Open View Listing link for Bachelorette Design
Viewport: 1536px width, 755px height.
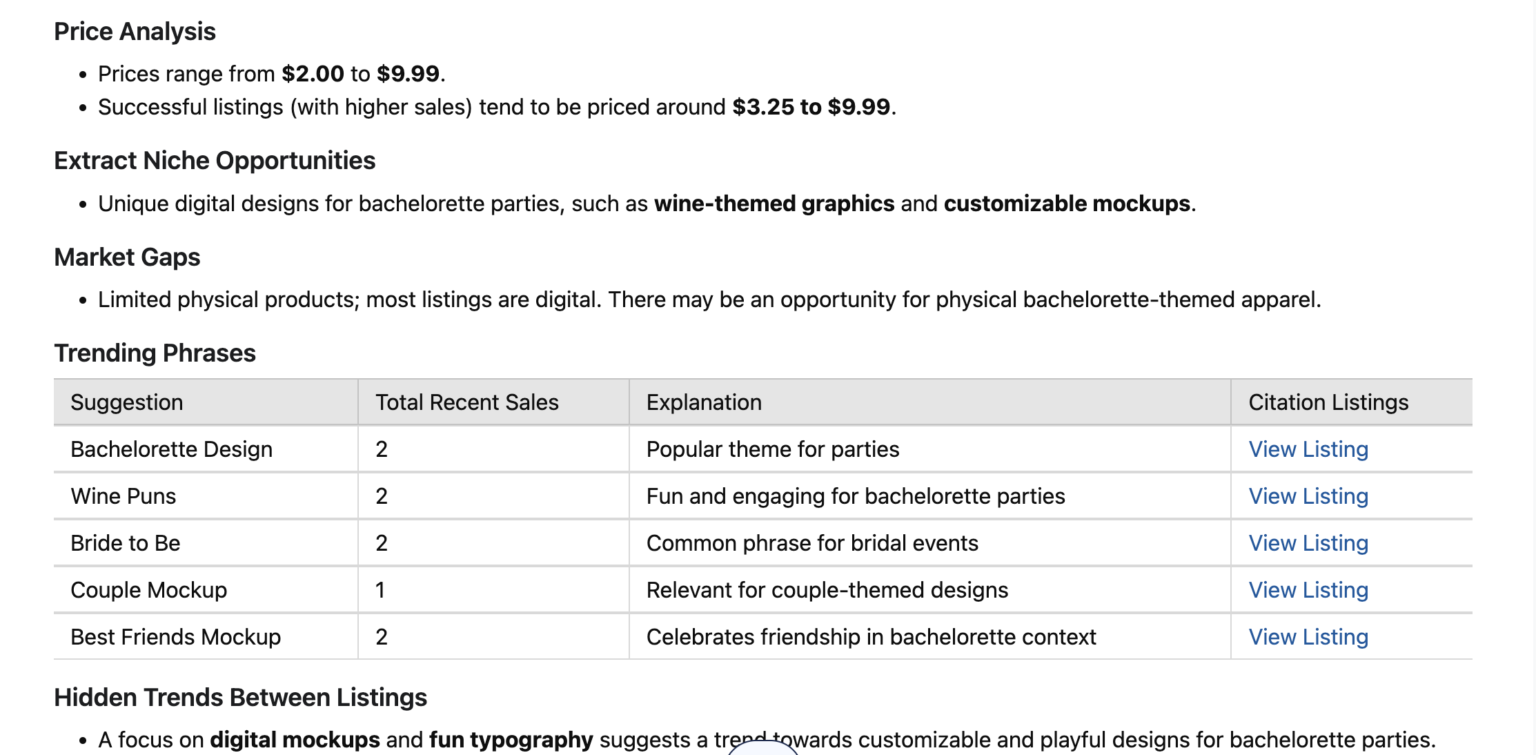pos(1308,450)
